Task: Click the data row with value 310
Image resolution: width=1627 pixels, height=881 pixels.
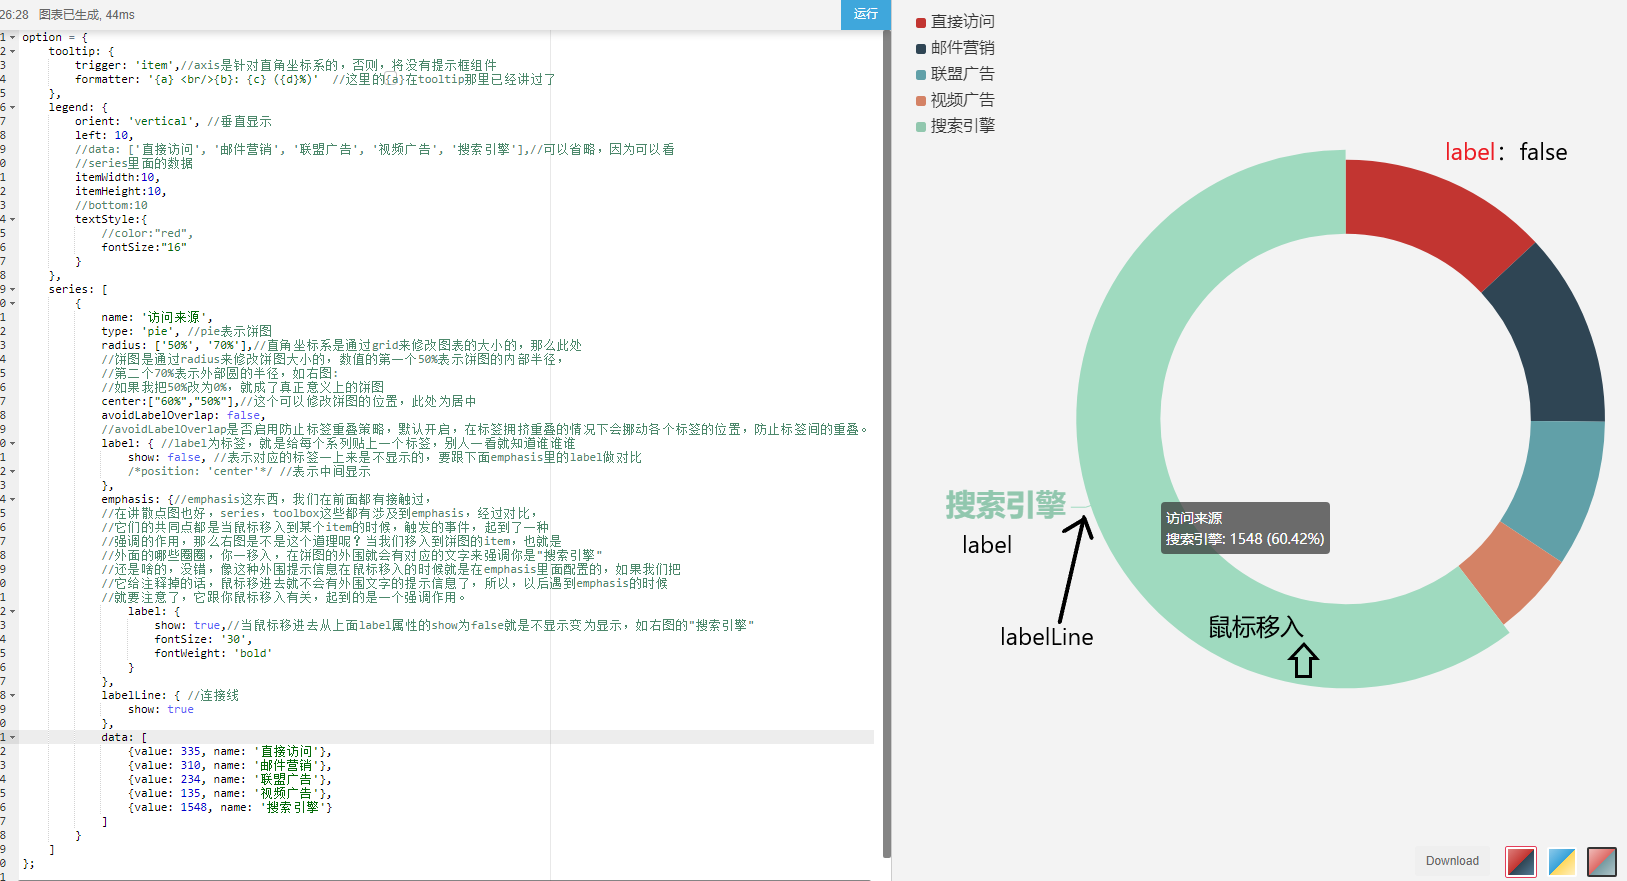Action: [x=230, y=765]
